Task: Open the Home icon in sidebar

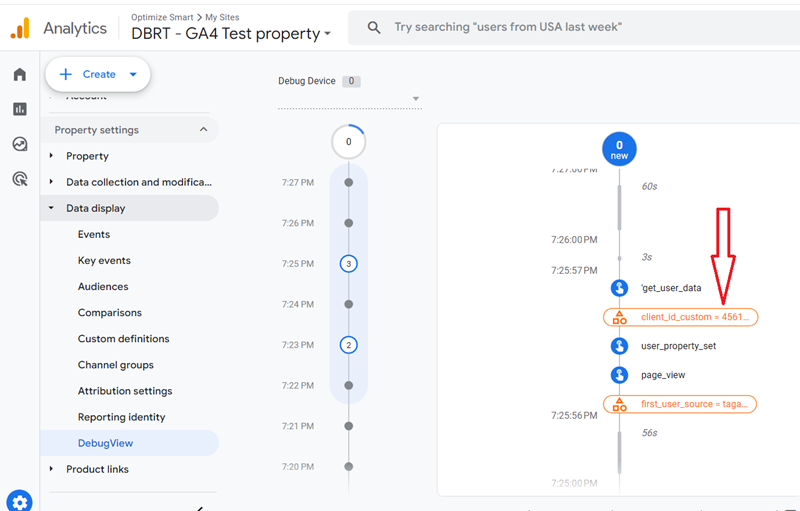Action: 20,74
